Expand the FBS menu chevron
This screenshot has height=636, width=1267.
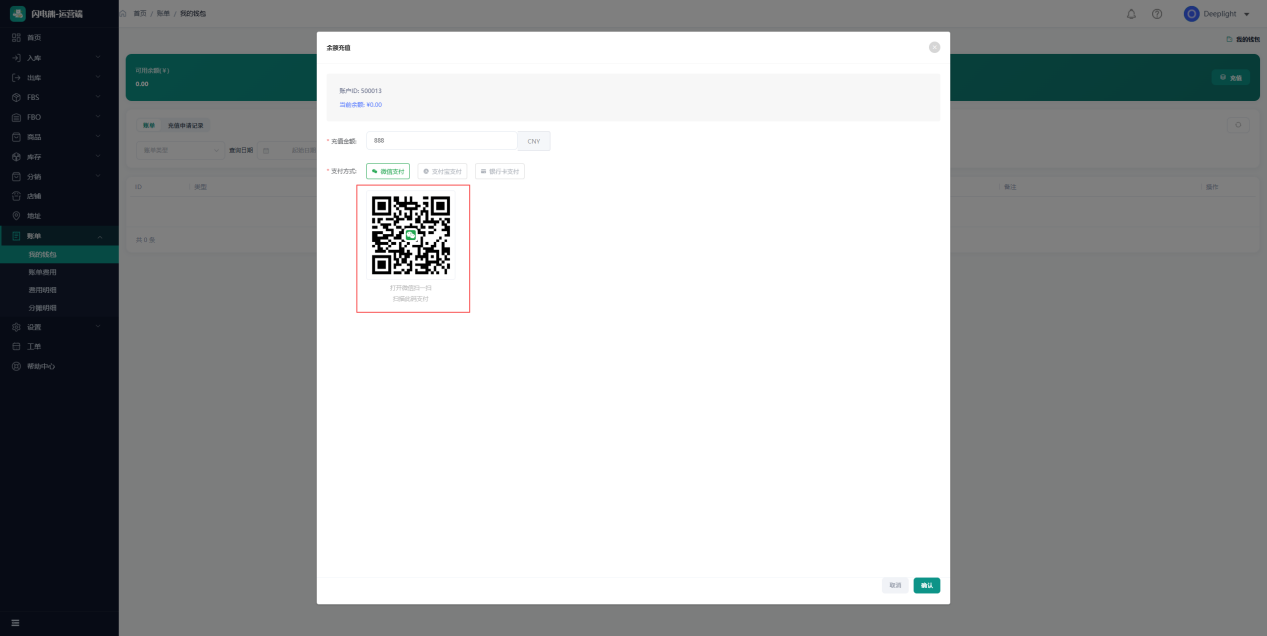coord(98,97)
